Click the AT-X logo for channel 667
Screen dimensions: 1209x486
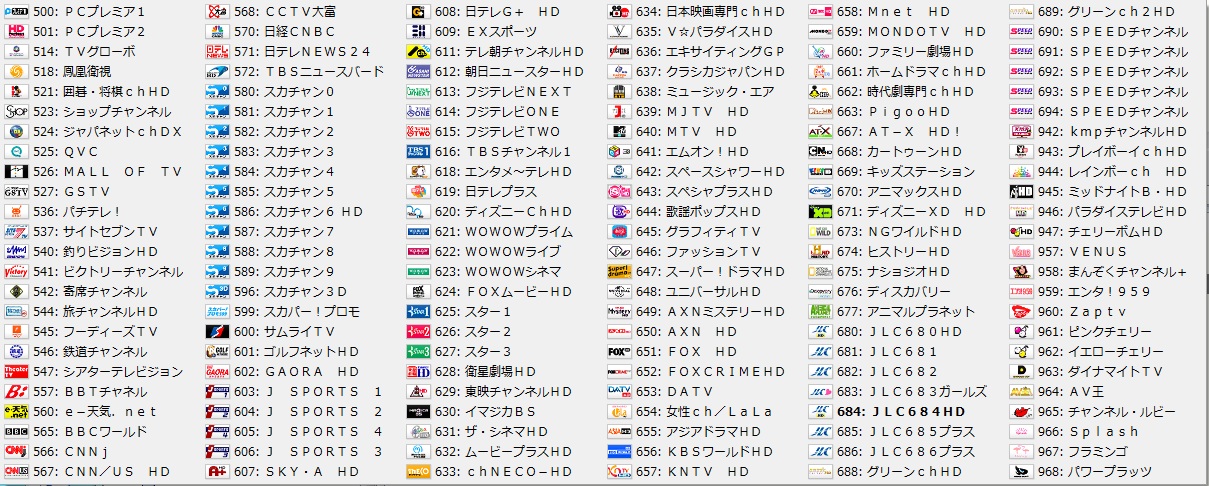821,131
